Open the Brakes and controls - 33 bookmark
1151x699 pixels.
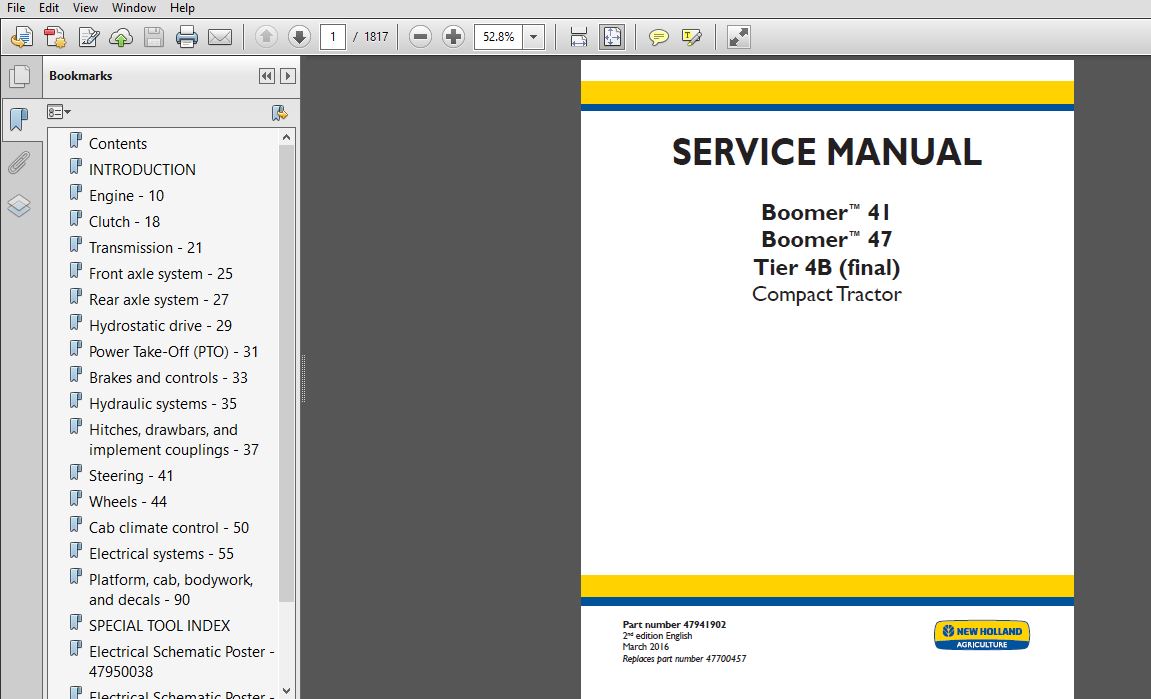(x=168, y=378)
